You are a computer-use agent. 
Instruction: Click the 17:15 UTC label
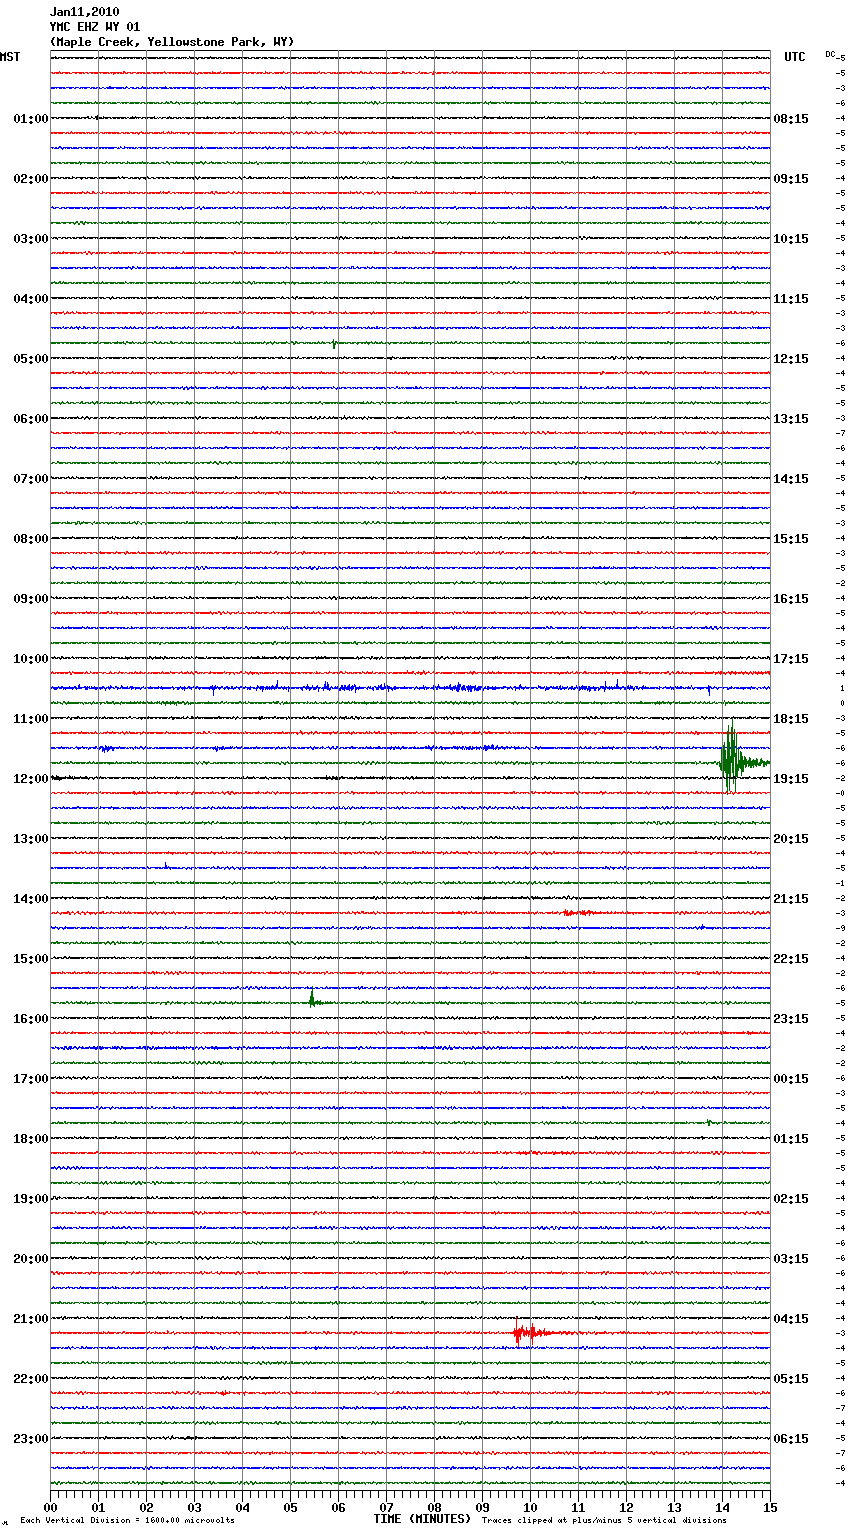click(x=791, y=659)
